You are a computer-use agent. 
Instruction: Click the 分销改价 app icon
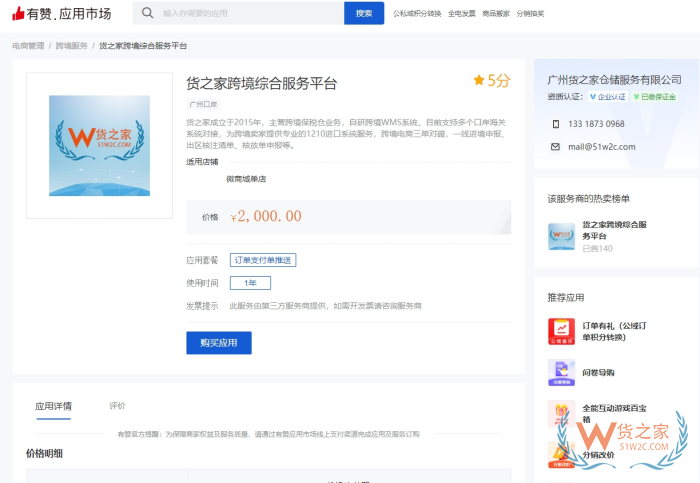(x=561, y=454)
